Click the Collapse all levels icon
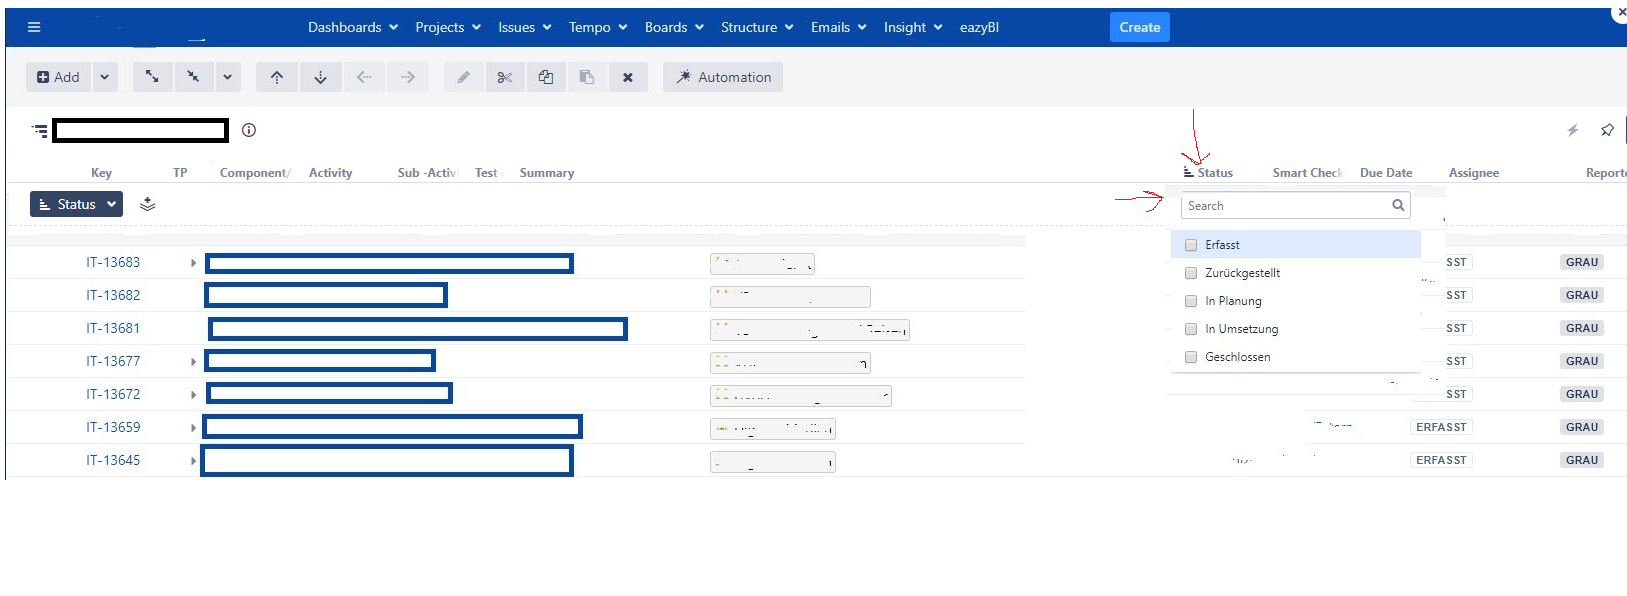This screenshot has height=596, width=1627. point(193,77)
